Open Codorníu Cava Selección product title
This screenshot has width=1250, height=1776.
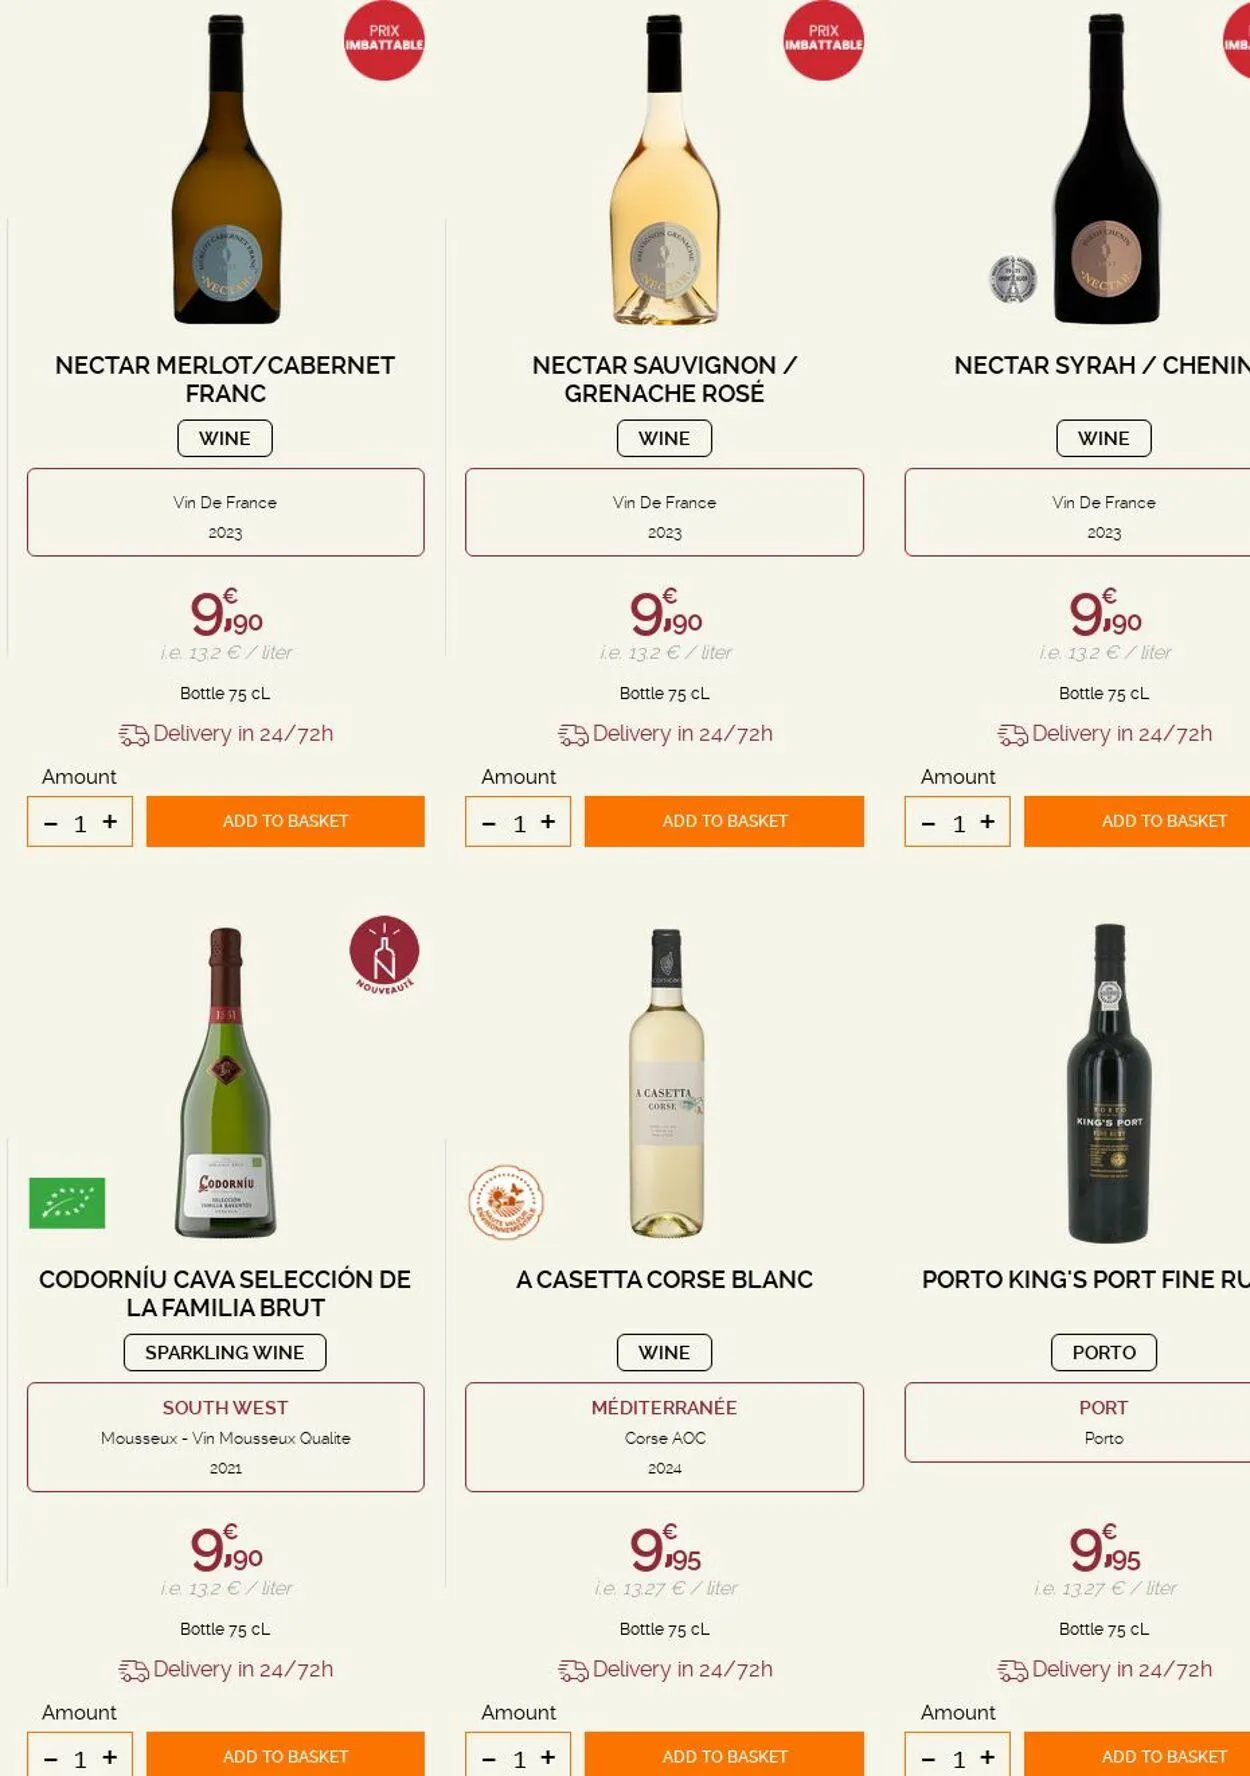coord(225,1293)
